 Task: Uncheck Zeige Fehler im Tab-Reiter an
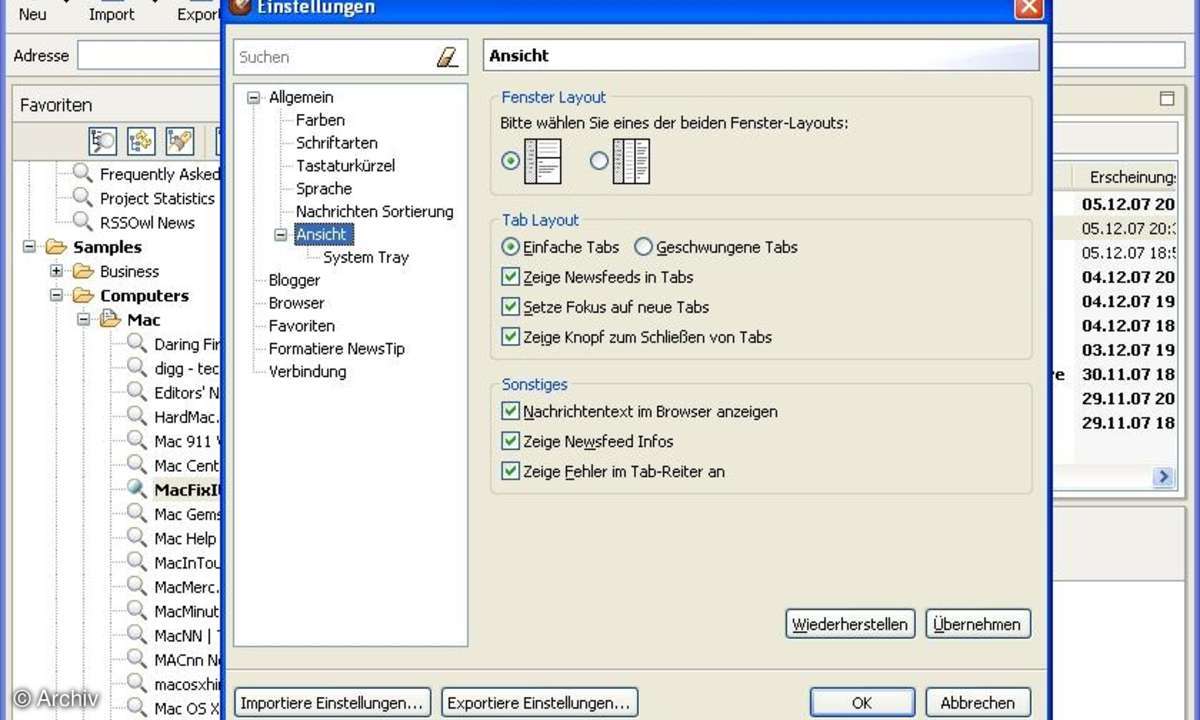point(511,471)
